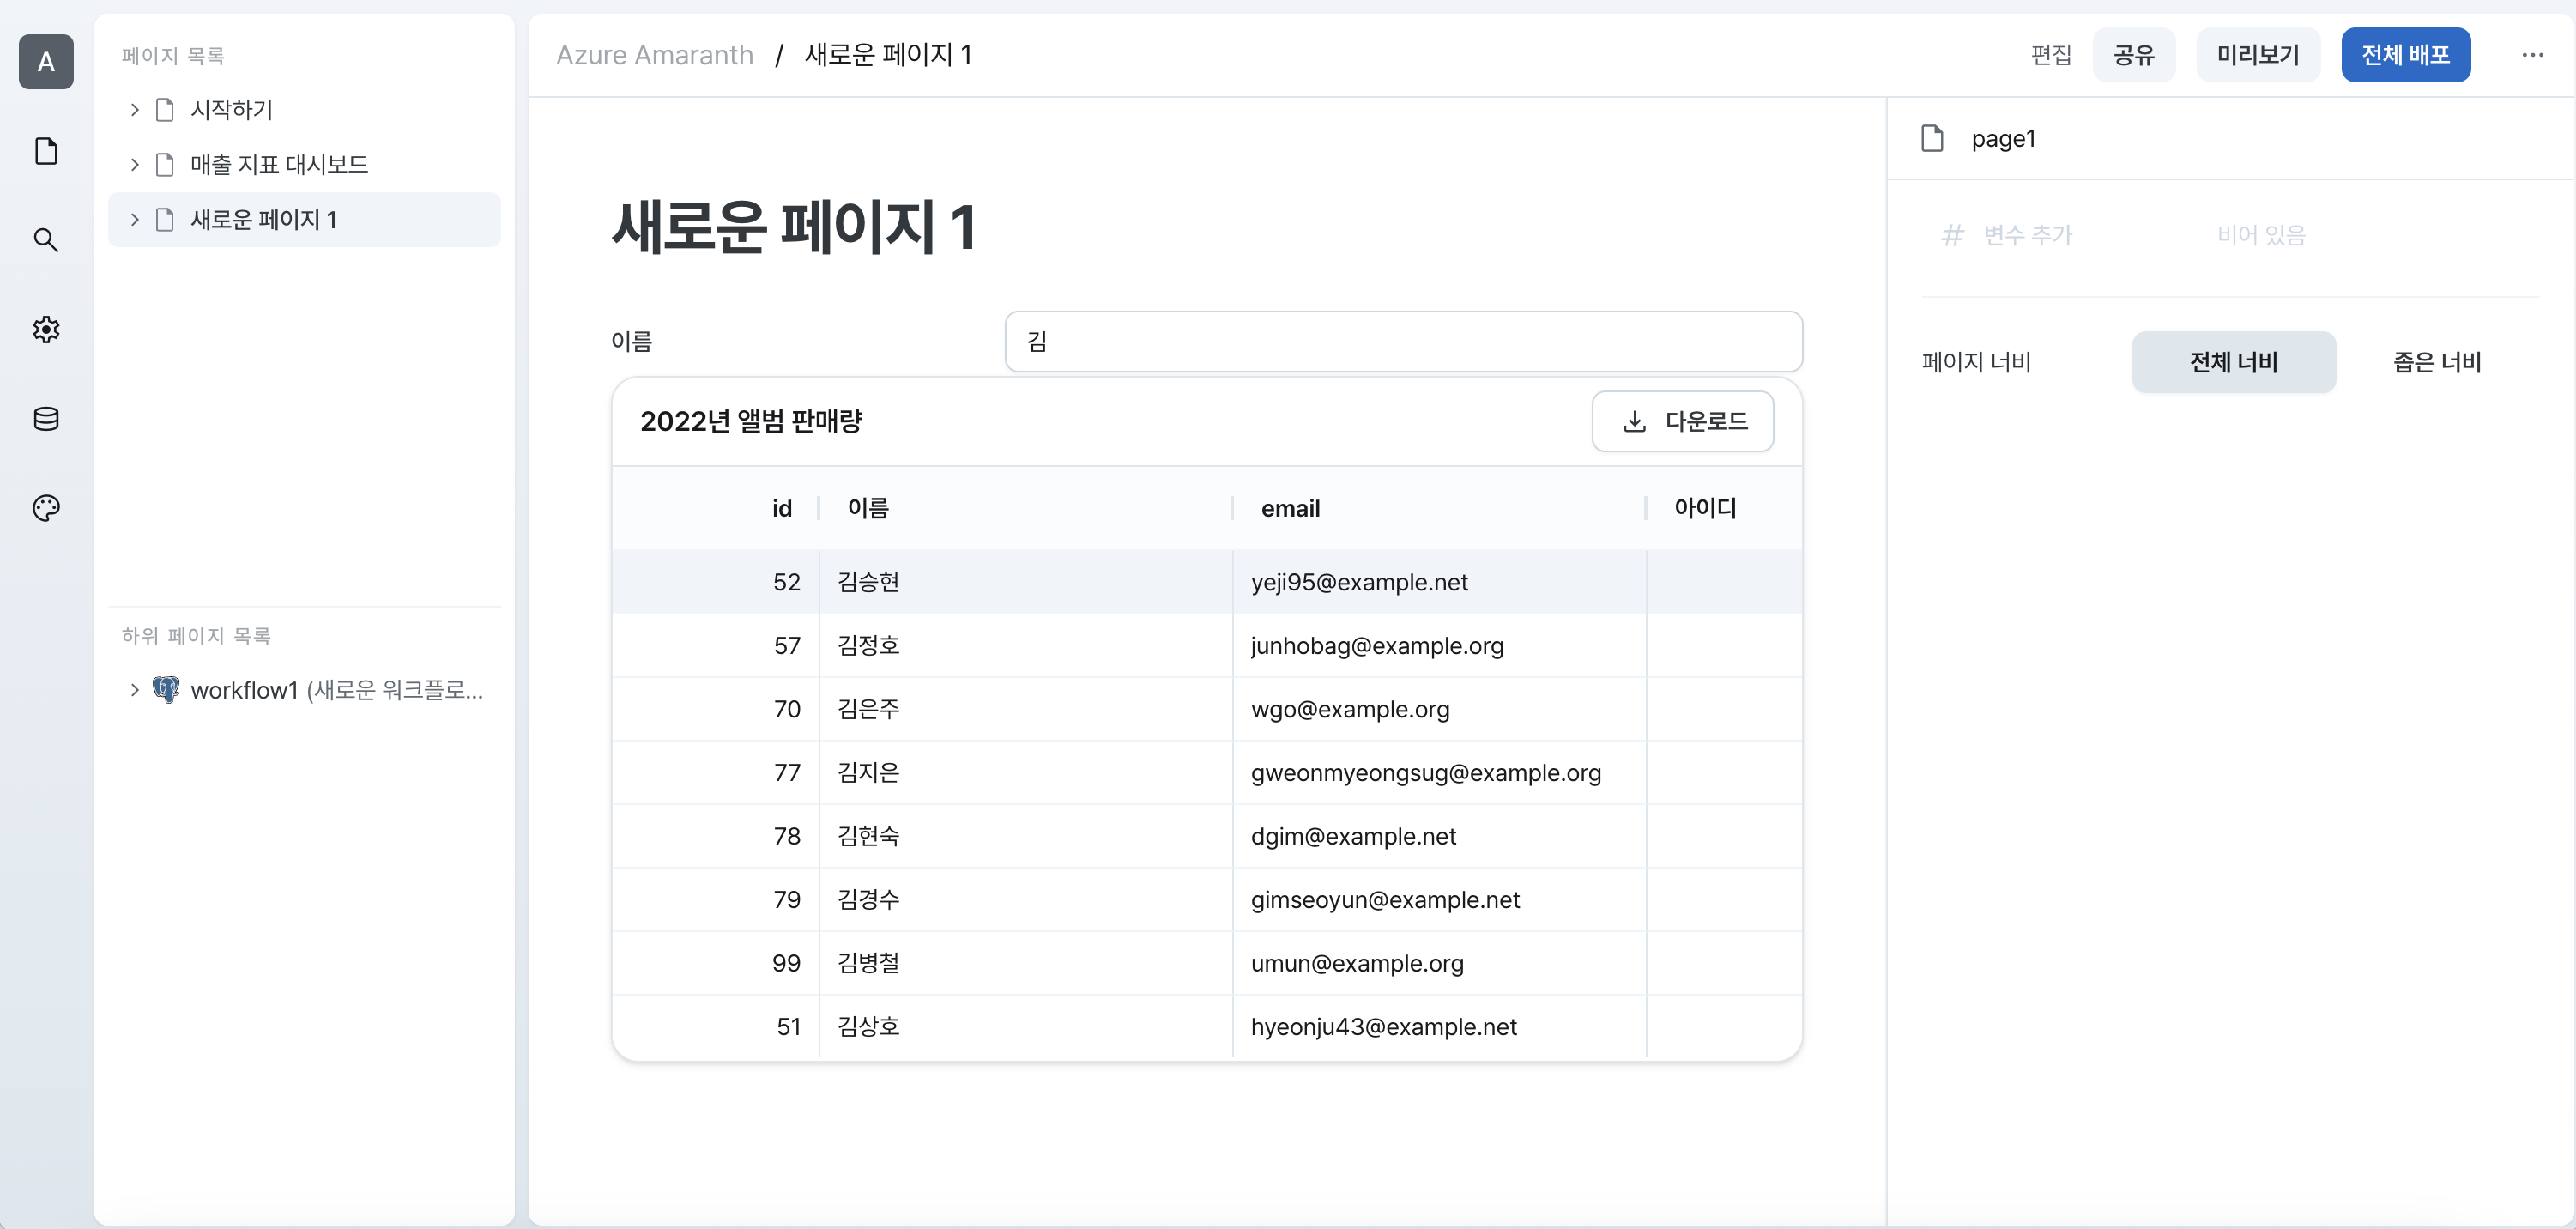Expand 새로운 페이지 1 in page list
This screenshot has width=2576, height=1229.
[x=134, y=219]
